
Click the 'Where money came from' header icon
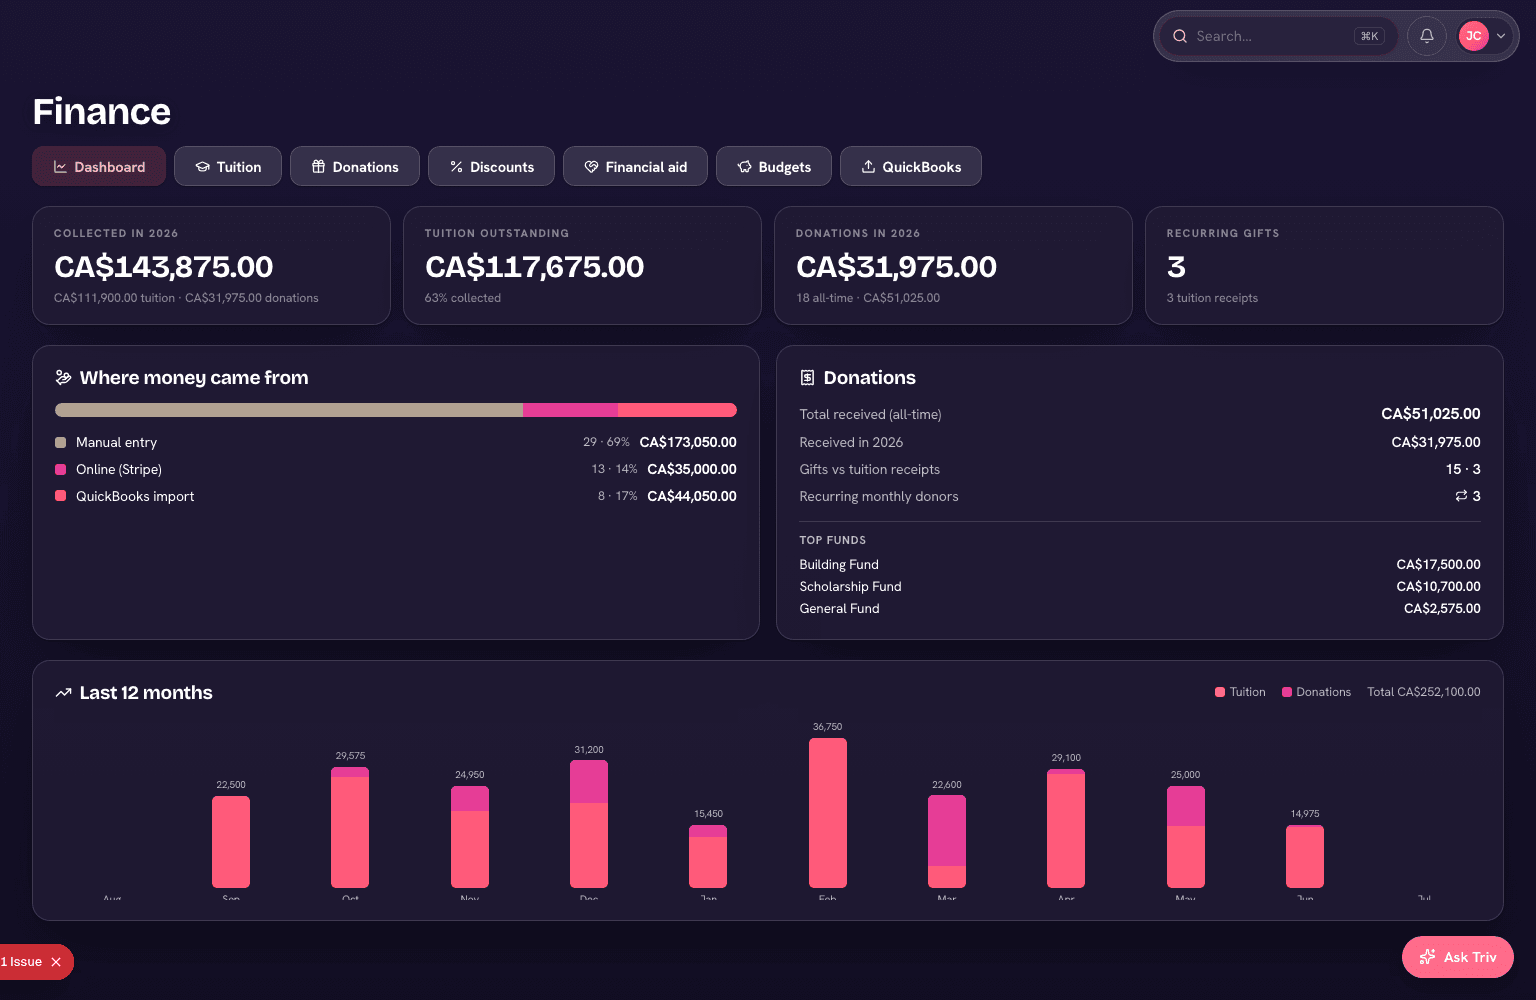pyautogui.click(x=63, y=378)
